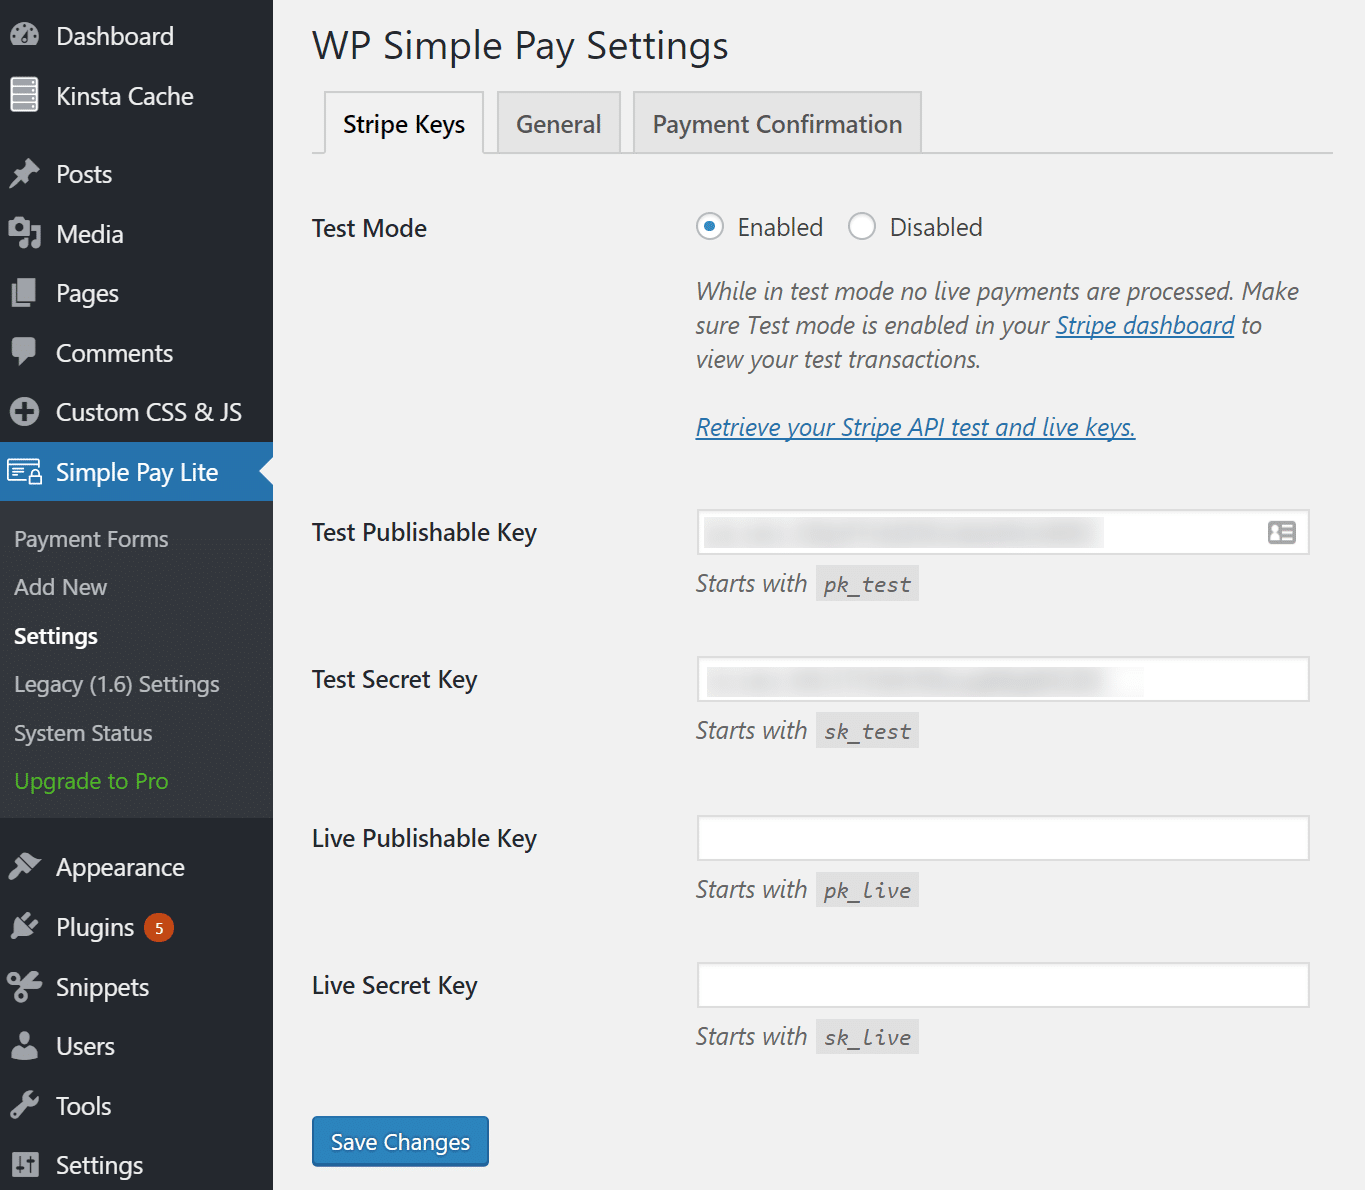Expand the Settings menu

[x=100, y=1164]
